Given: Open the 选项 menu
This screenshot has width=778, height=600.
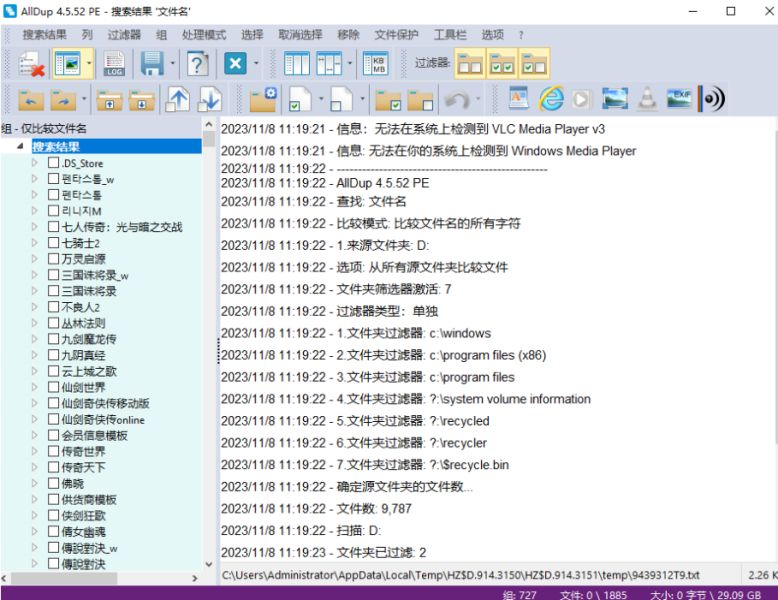Looking at the screenshot, I should coord(493,35).
